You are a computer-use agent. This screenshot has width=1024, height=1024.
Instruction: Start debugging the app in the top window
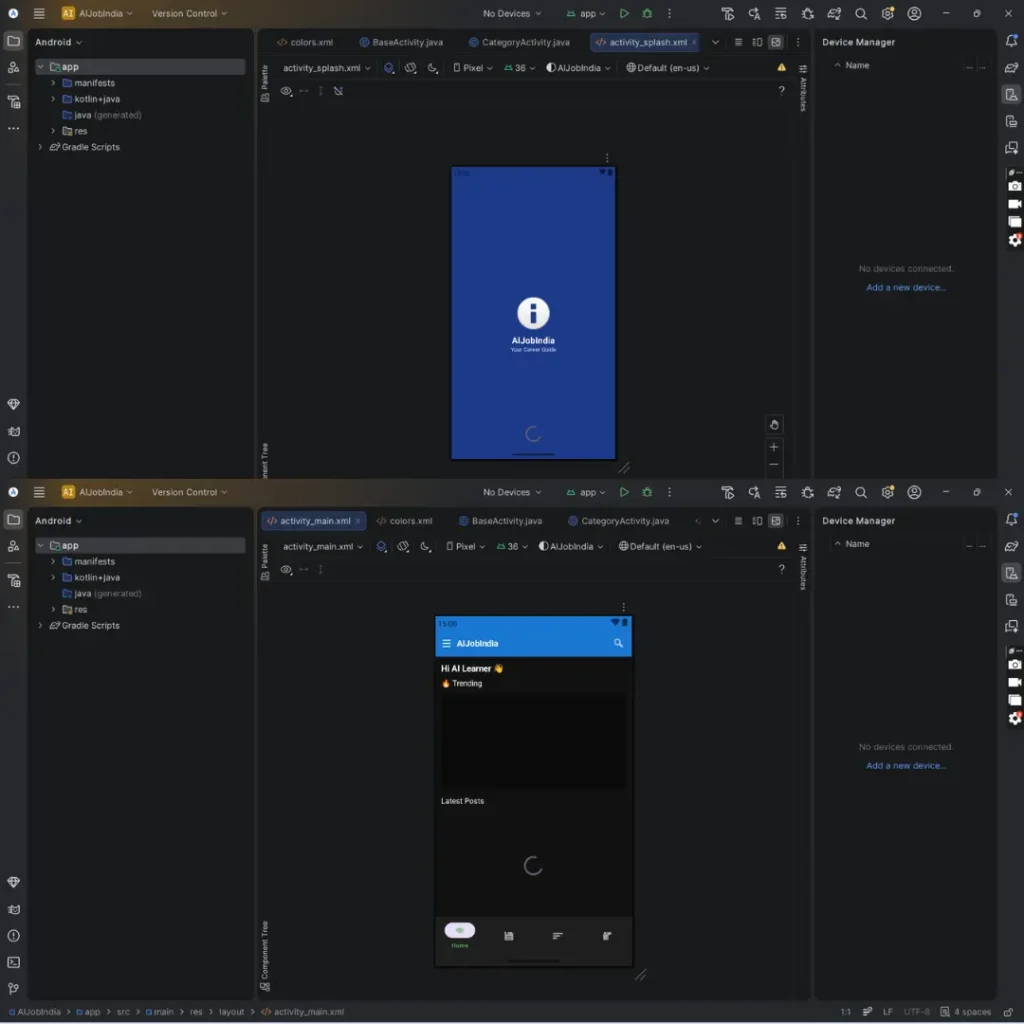coord(647,13)
